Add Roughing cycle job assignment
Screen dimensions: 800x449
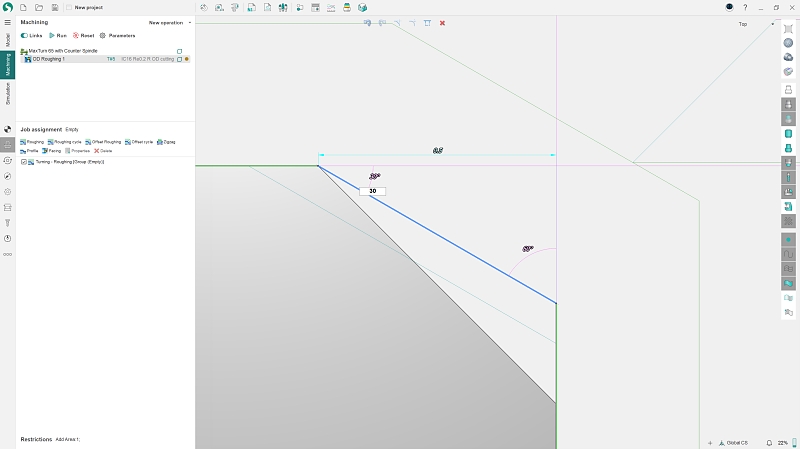click(x=64, y=142)
